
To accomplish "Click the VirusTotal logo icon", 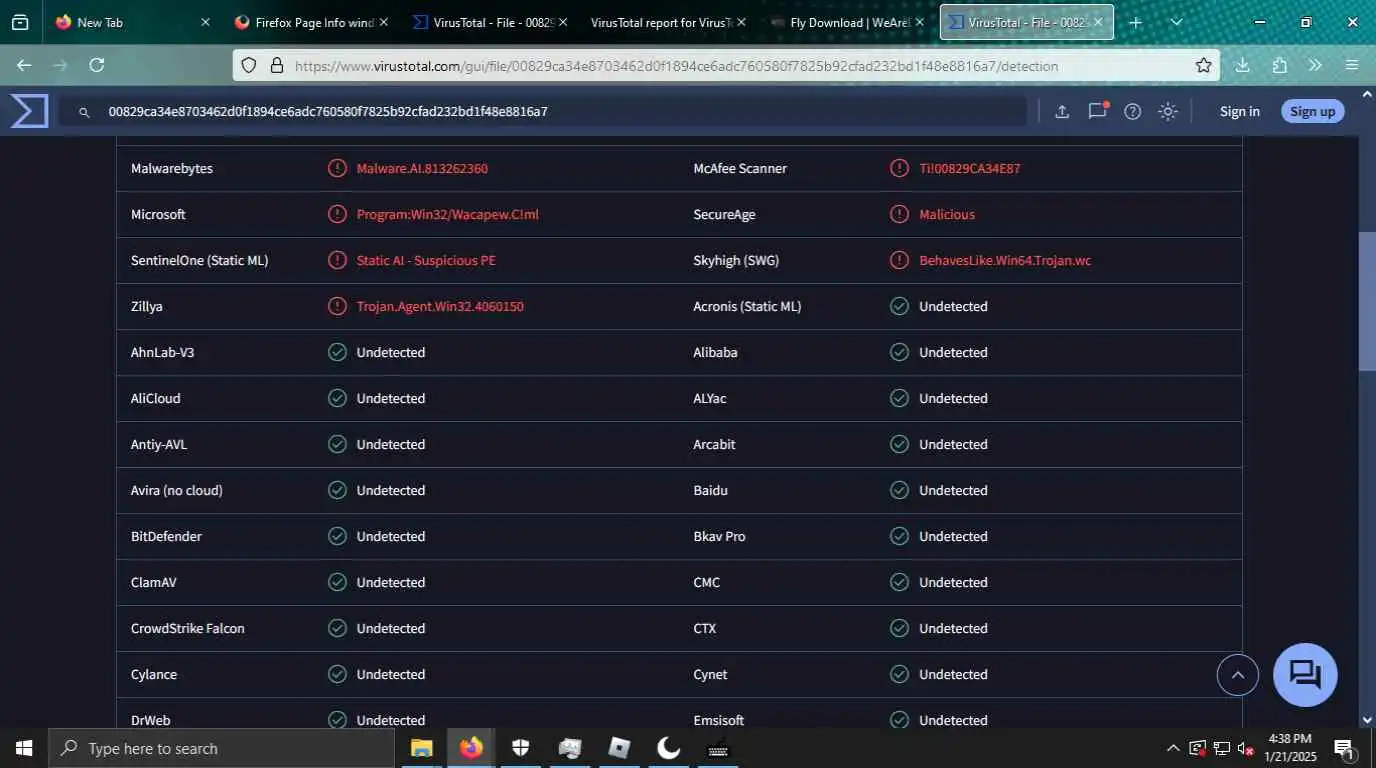I will click(x=29, y=111).
